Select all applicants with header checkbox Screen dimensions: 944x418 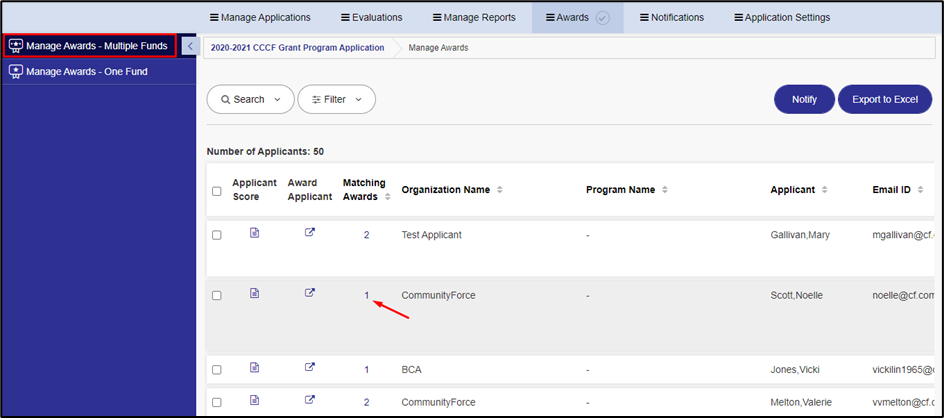[217, 192]
